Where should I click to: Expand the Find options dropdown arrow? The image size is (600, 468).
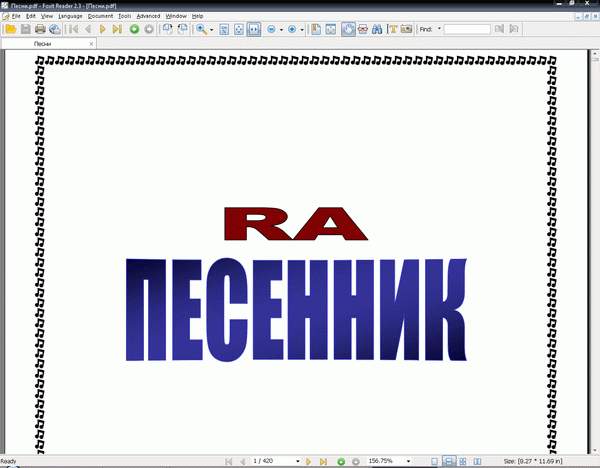(439, 30)
